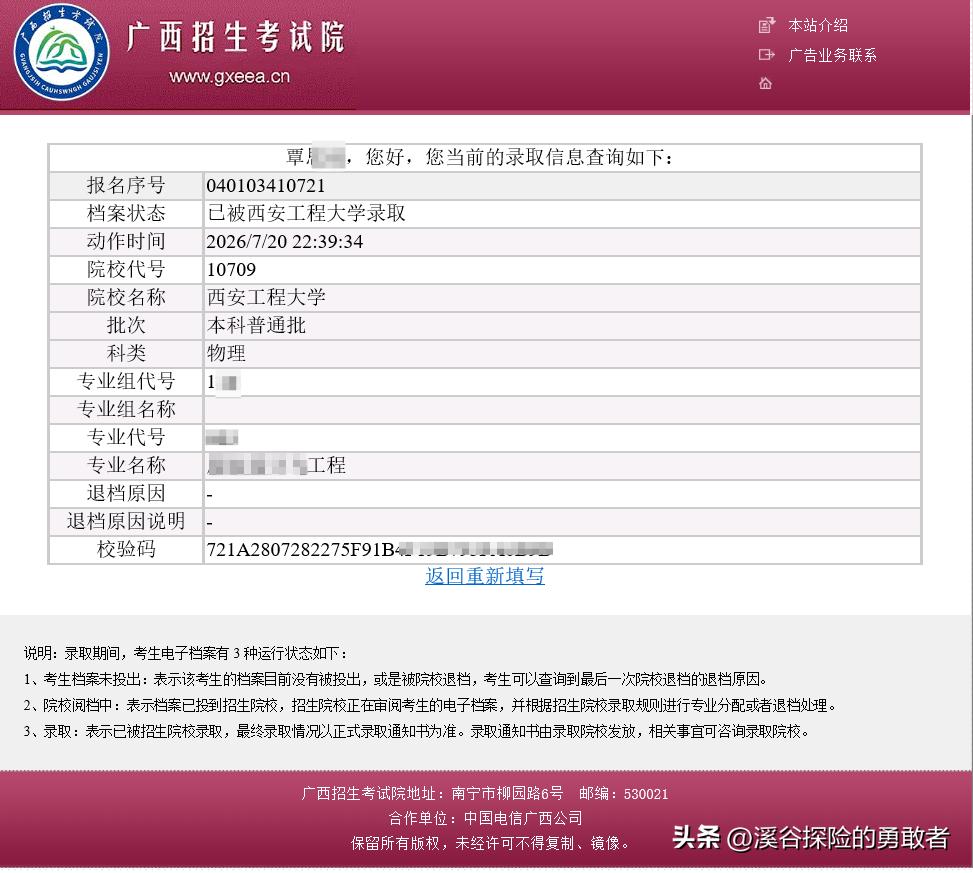Click the 专业组代号 label cell
The image size is (973, 873).
coord(126,381)
